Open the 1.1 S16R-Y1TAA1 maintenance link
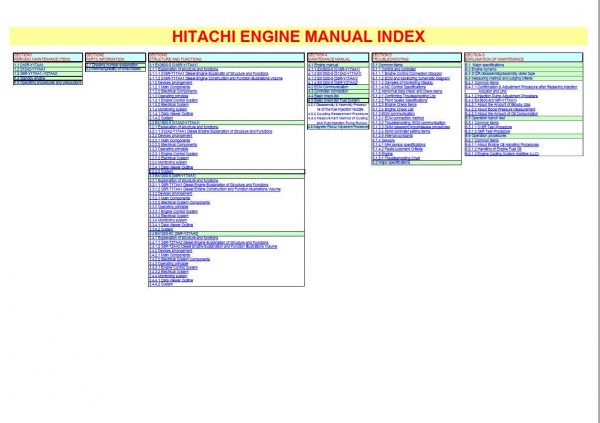Screen dimensions: 600x423 coord(29,65)
